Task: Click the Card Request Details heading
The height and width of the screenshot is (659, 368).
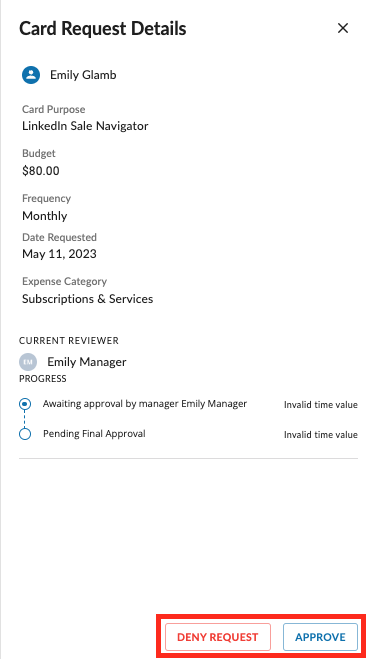Action: click(103, 29)
